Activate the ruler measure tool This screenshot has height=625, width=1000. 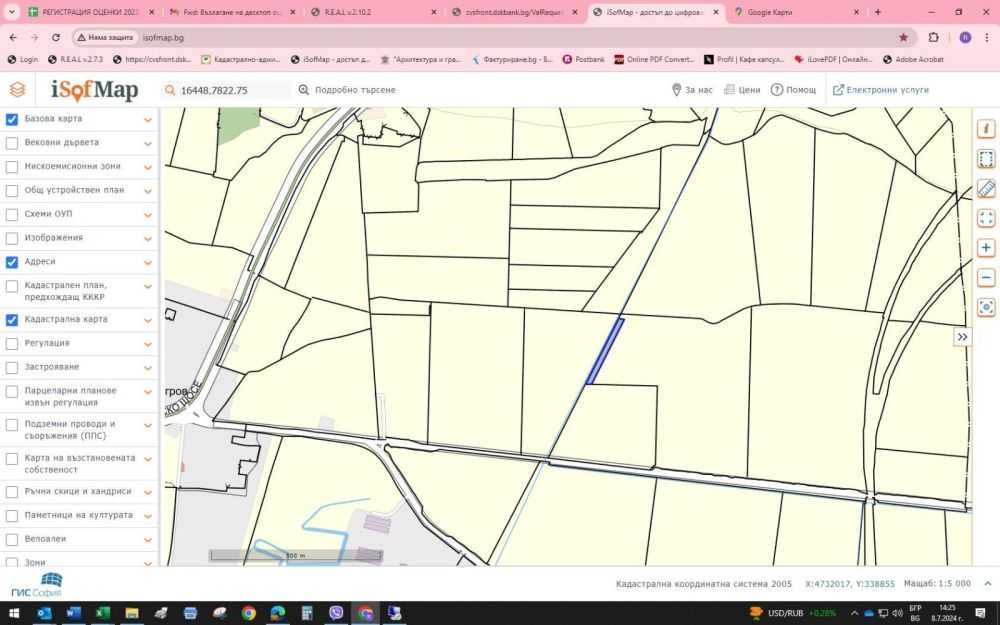(986, 188)
